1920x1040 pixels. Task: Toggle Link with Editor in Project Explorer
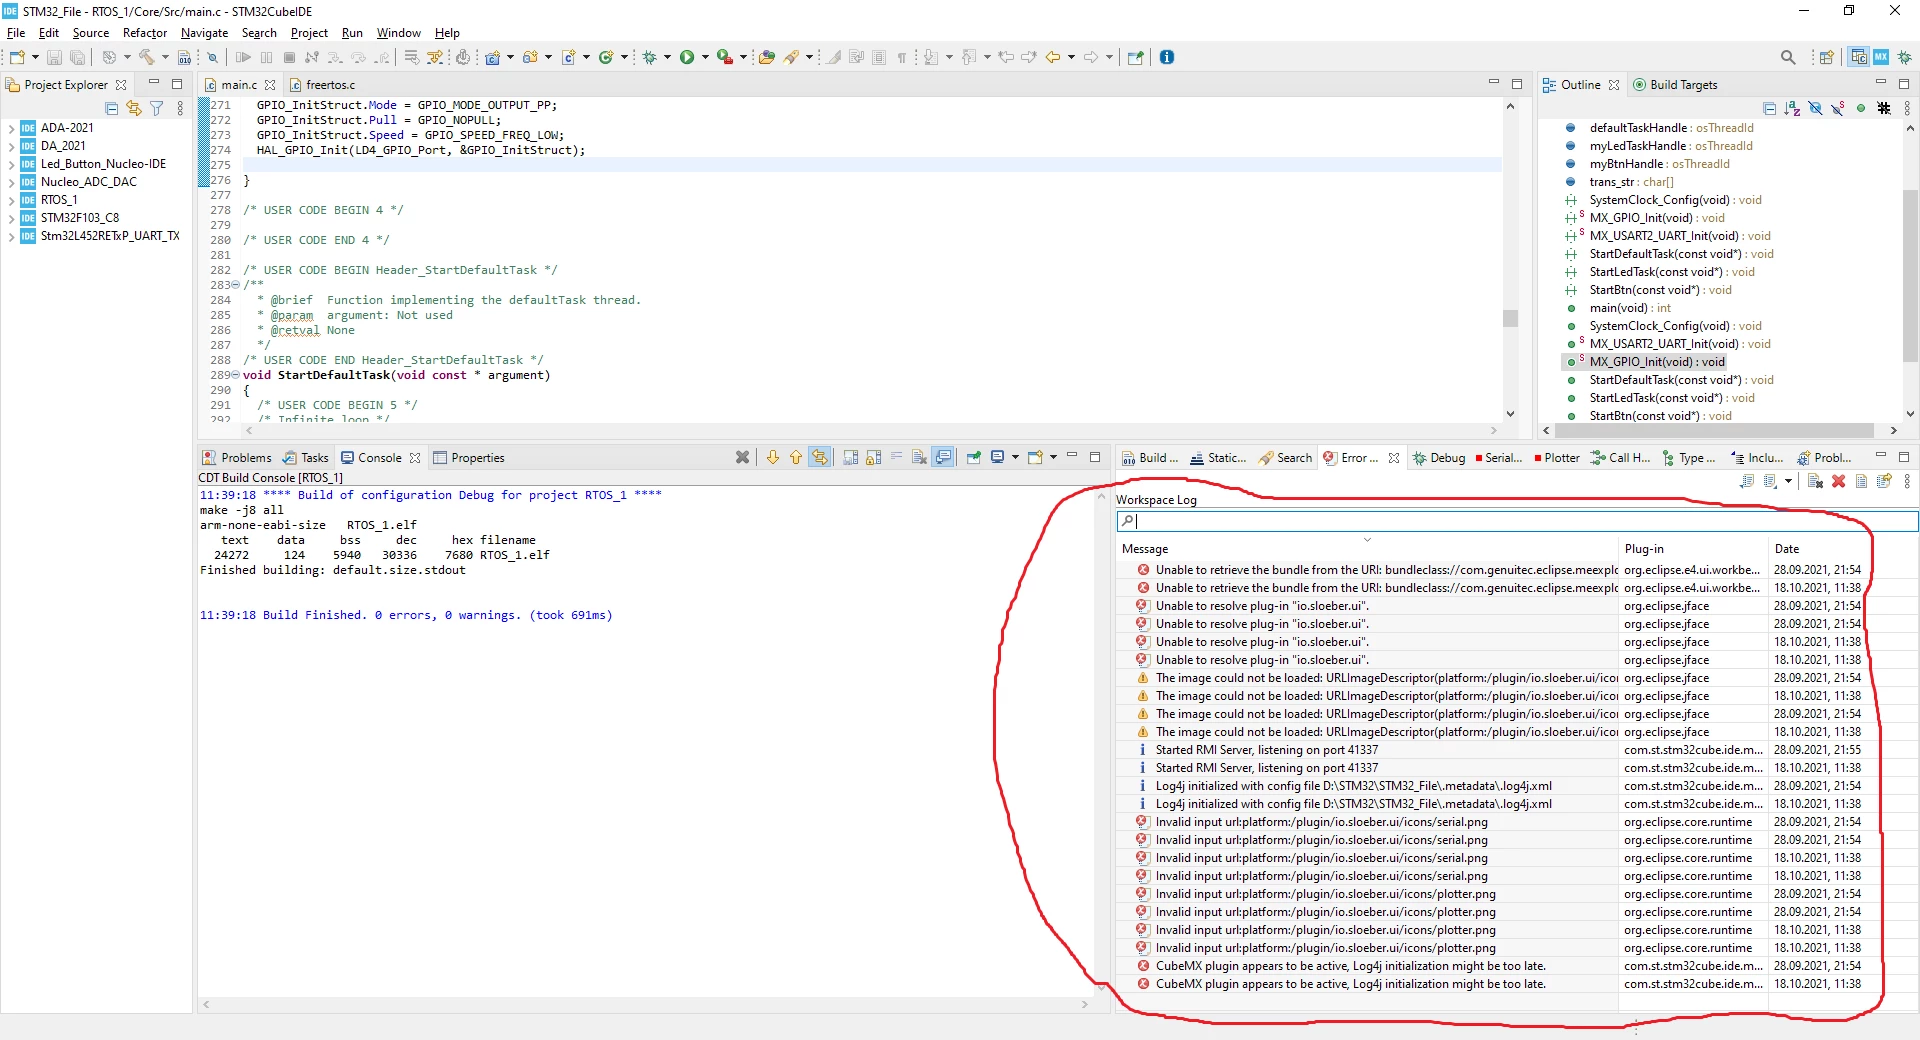[134, 108]
